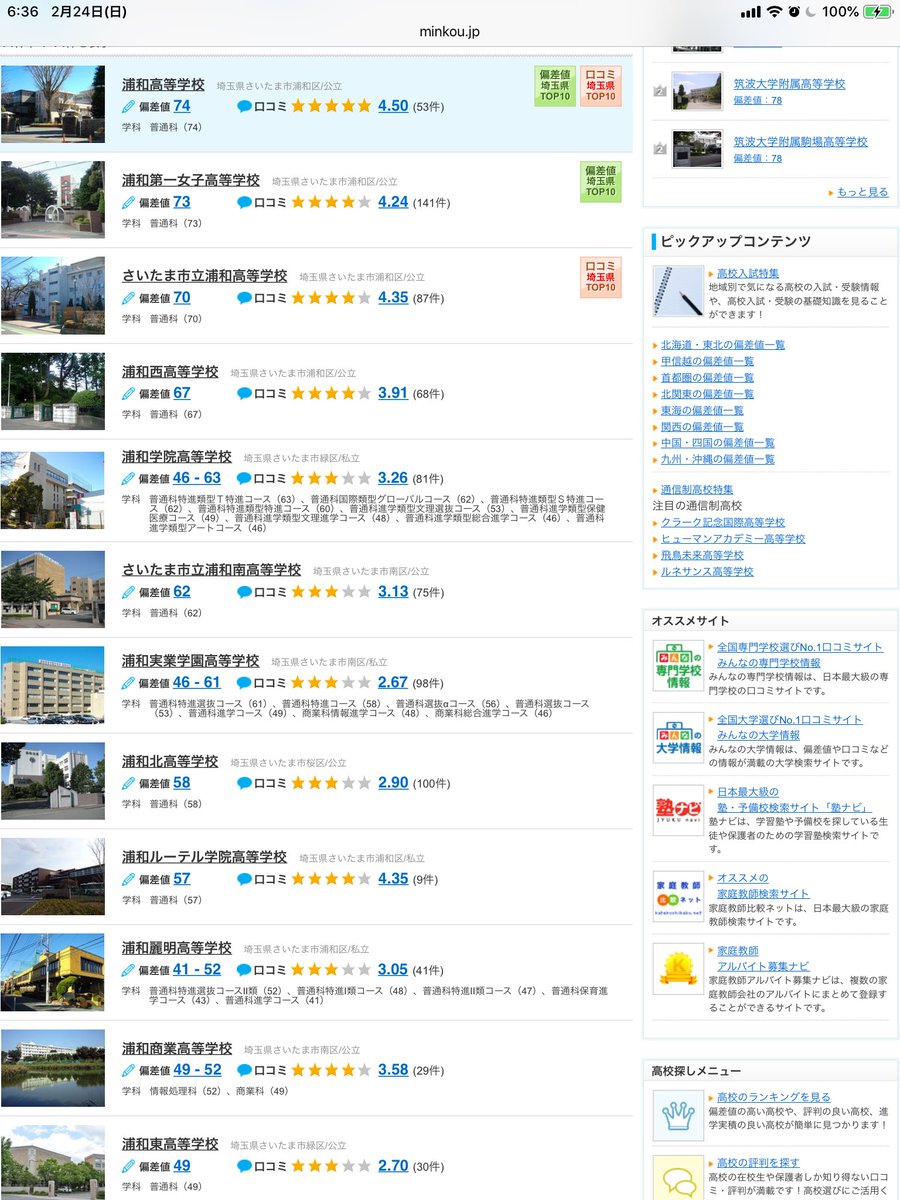Open 浦和ルーテル学院高等学校 link
Viewport: 900px width, 1200px height.
click(x=205, y=857)
